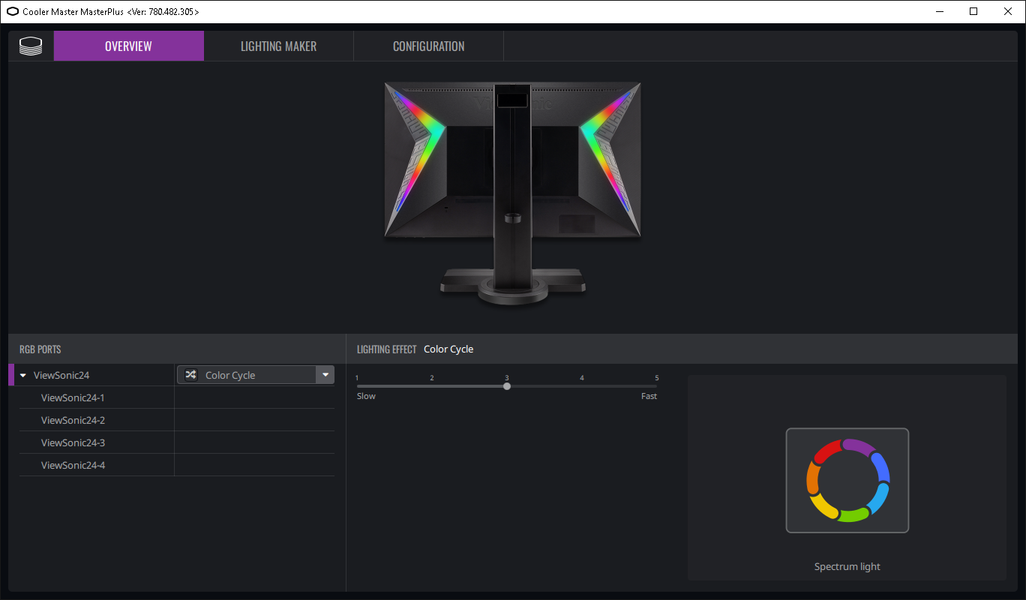This screenshot has width=1026, height=600.
Task: Select ViewSonic24-2 port
Action: click(73, 420)
